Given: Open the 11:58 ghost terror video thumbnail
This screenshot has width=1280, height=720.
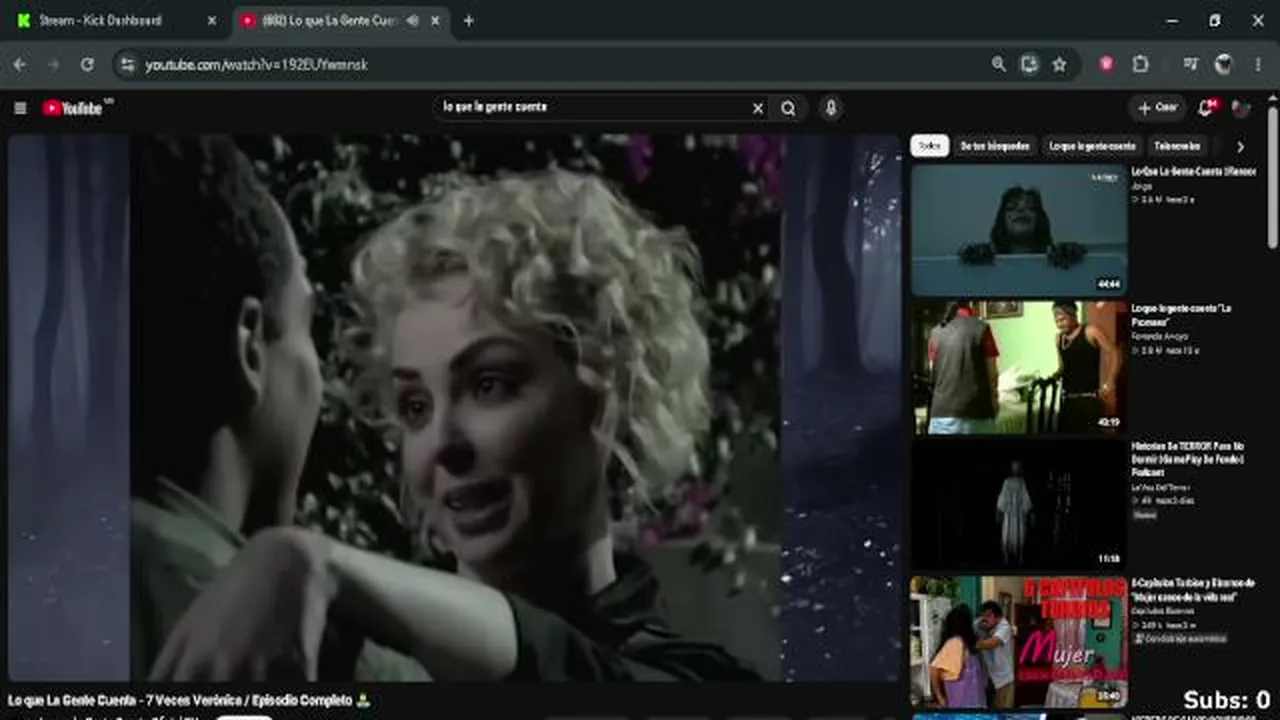Looking at the screenshot, I should [1019, 503].
